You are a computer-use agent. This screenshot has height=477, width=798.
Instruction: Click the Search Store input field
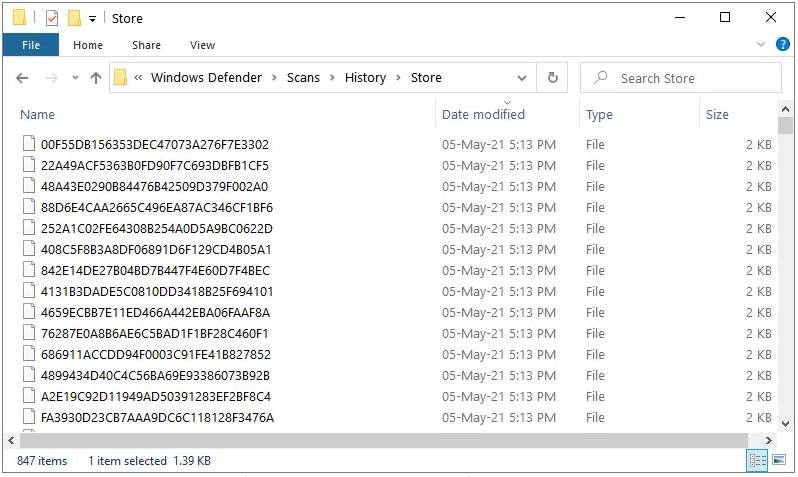coord(681,78)
